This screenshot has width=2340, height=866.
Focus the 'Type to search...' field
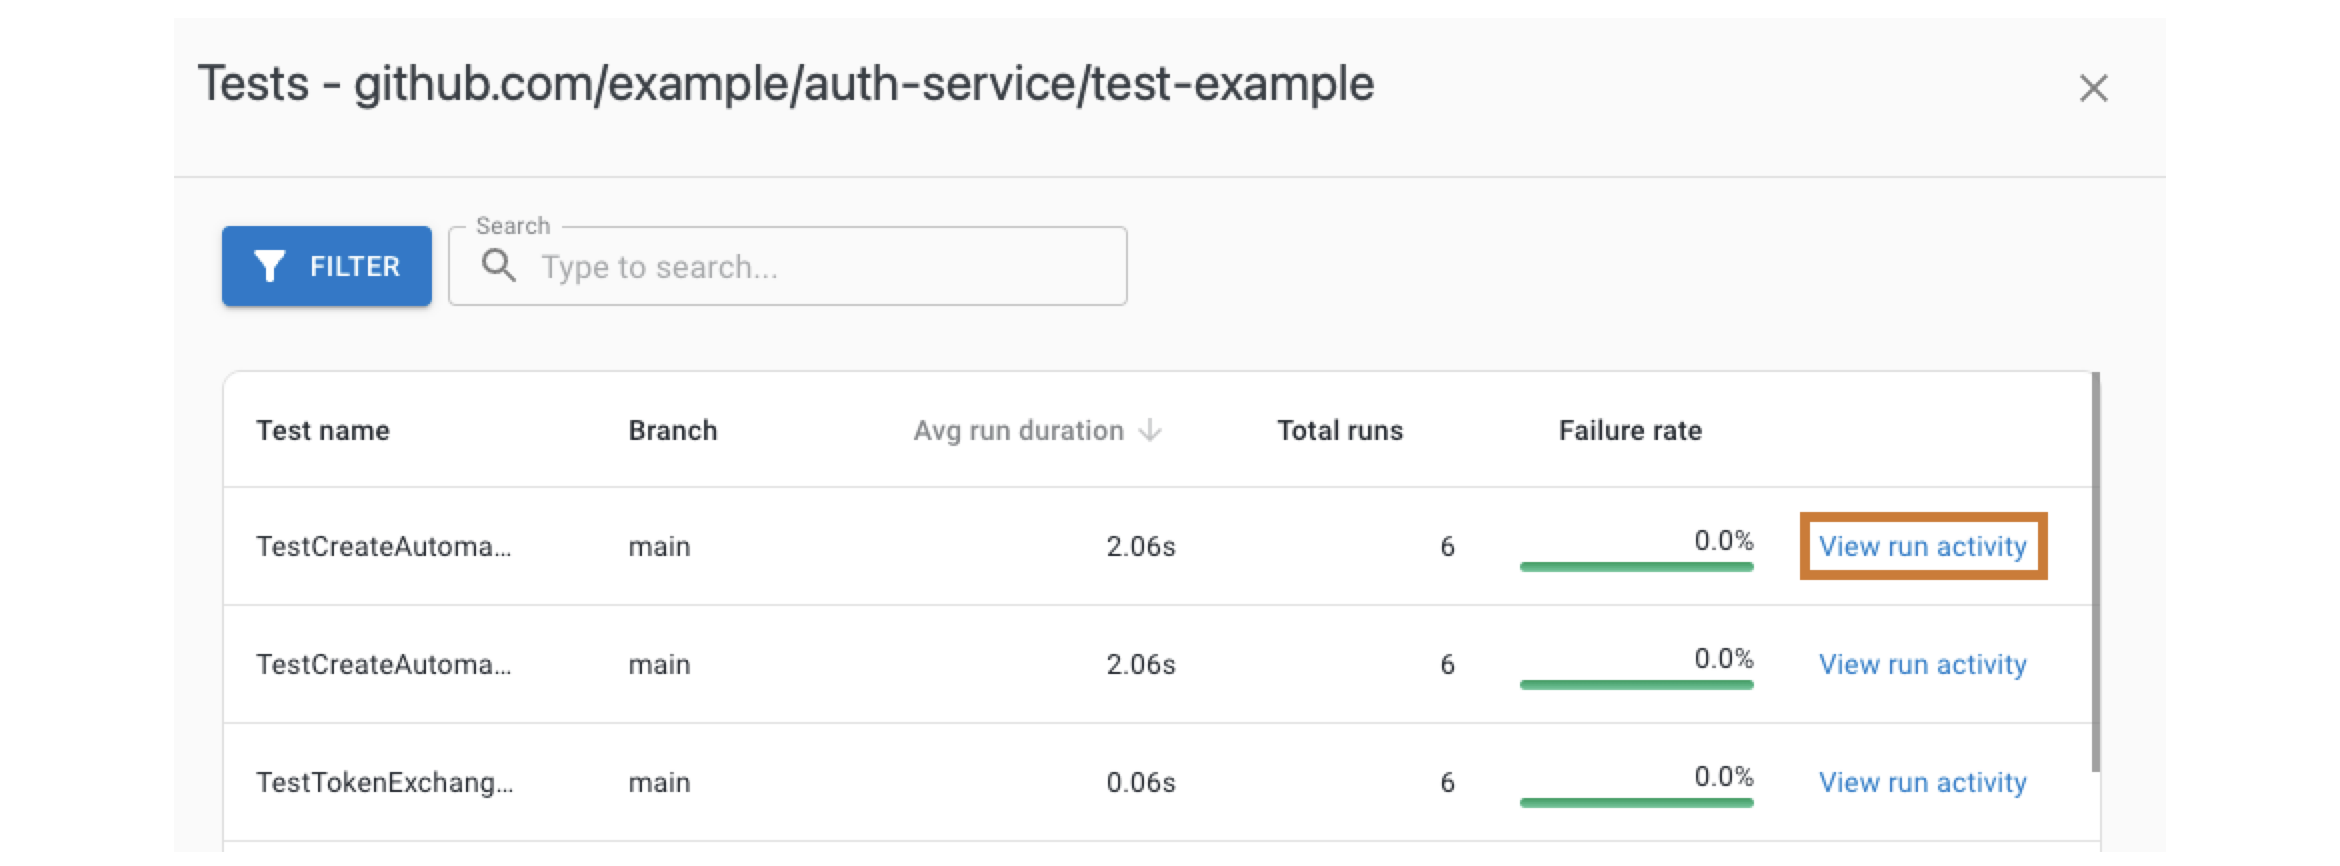point(788,266)
